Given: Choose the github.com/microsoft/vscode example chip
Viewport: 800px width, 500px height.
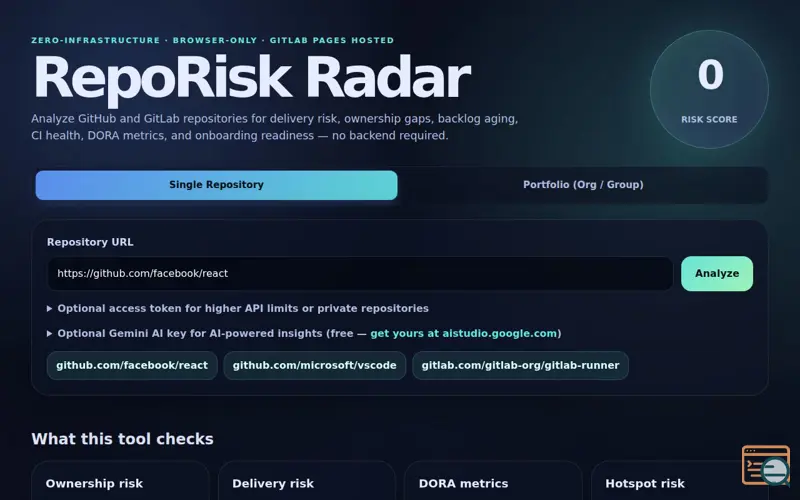Looking at the screenshot, I should pos(315,365).
